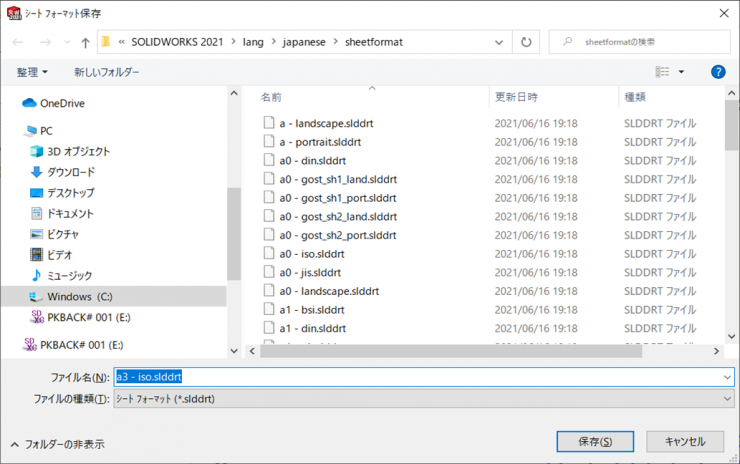Open ドキュメント folder
Image resolution: width=740 pixels, height=464 pixels.
pyautogui.click(x=62, y=214)
